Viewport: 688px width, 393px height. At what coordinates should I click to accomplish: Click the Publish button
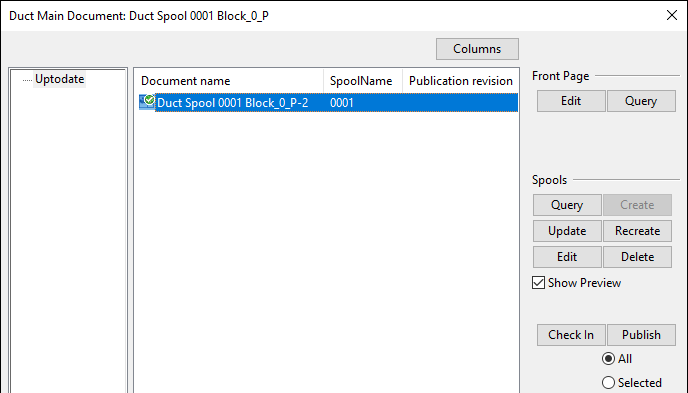point(641,335)
